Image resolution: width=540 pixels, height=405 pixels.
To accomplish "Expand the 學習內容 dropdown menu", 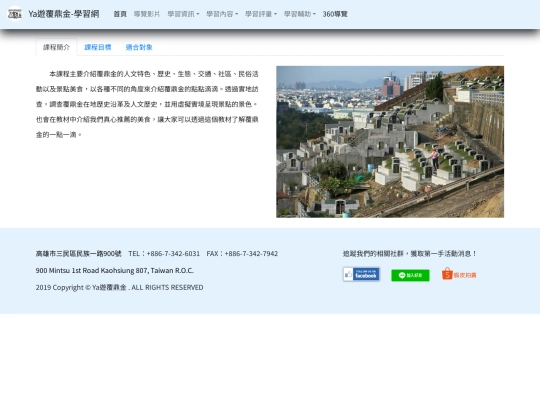I will (222, 14).
